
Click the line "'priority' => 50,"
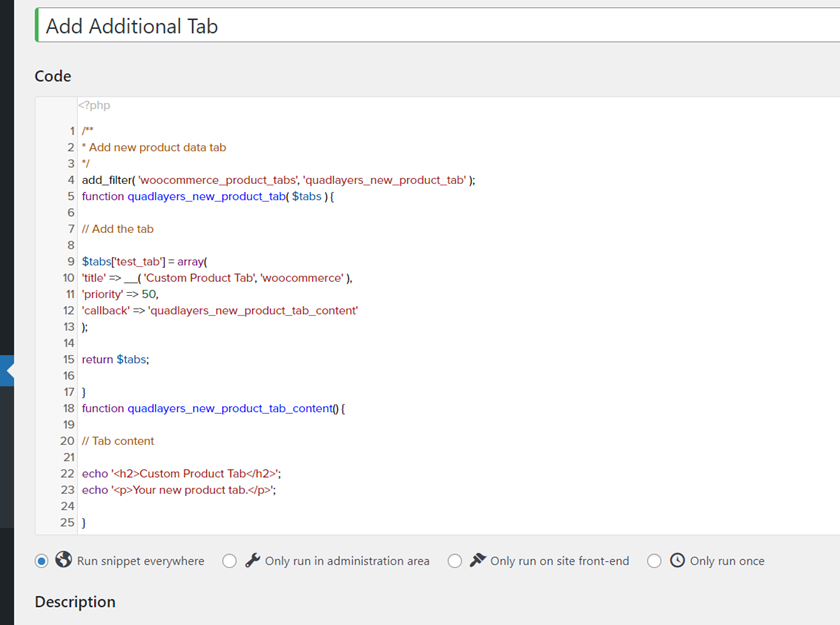(120, 294)
